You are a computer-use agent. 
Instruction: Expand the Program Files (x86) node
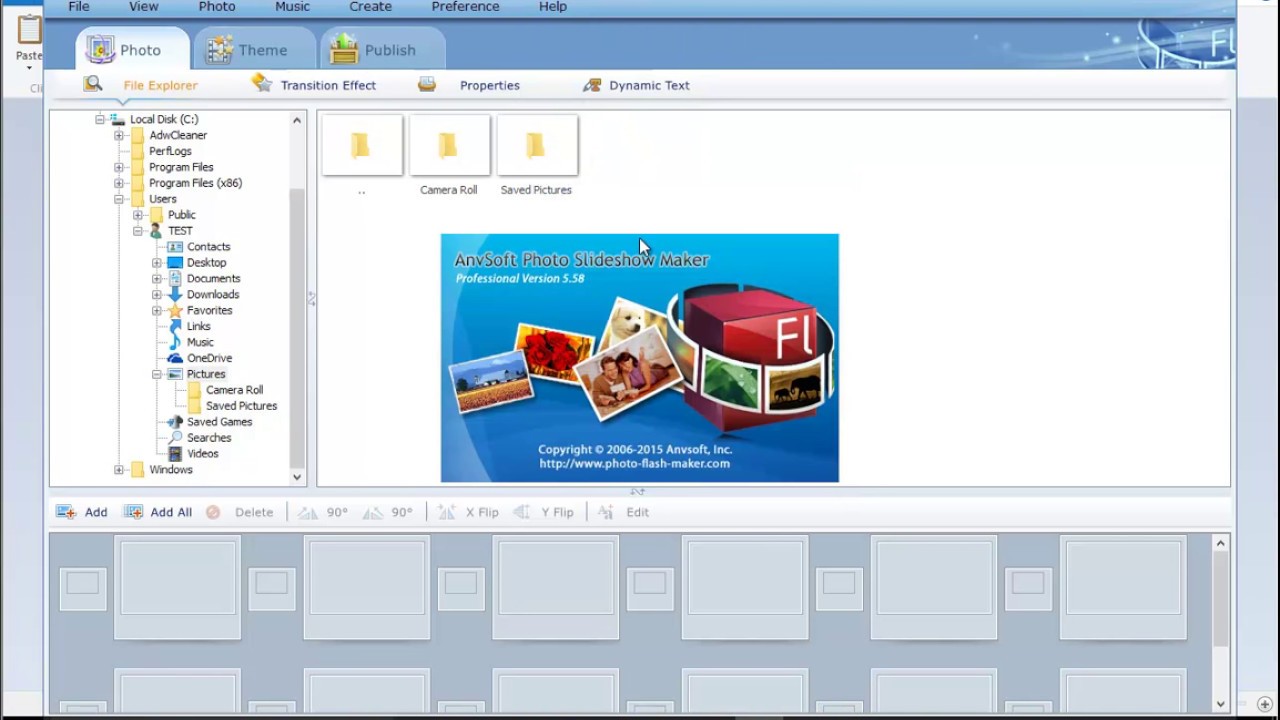tap(119, 183)
